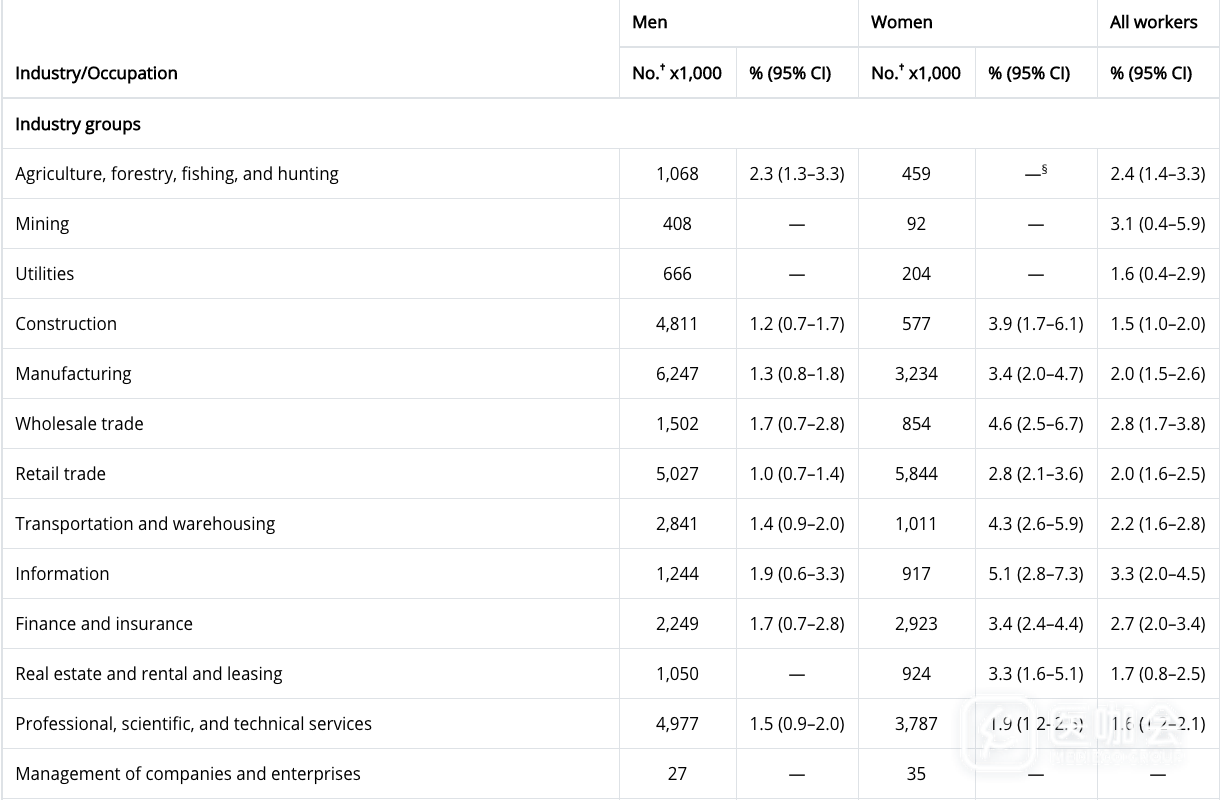Click the Utilities row label

(x=45, y=274)
